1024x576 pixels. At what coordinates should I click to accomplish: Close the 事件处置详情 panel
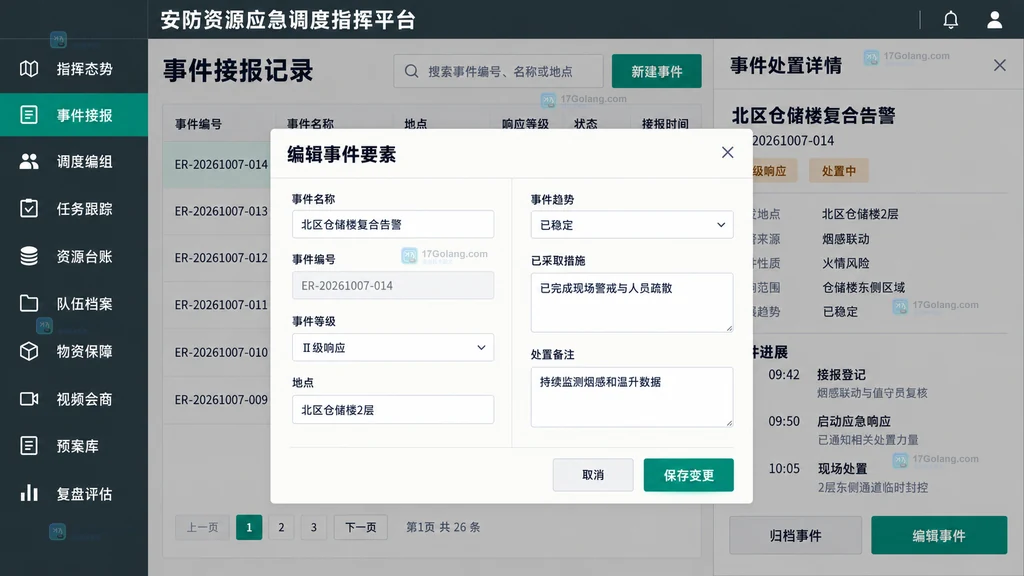999,65
